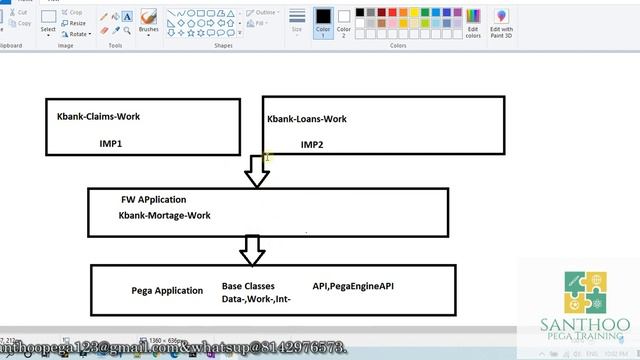This screenshot has width=640, height=360.
Task: Pick the black color swatch
Action: click(360, 13)
